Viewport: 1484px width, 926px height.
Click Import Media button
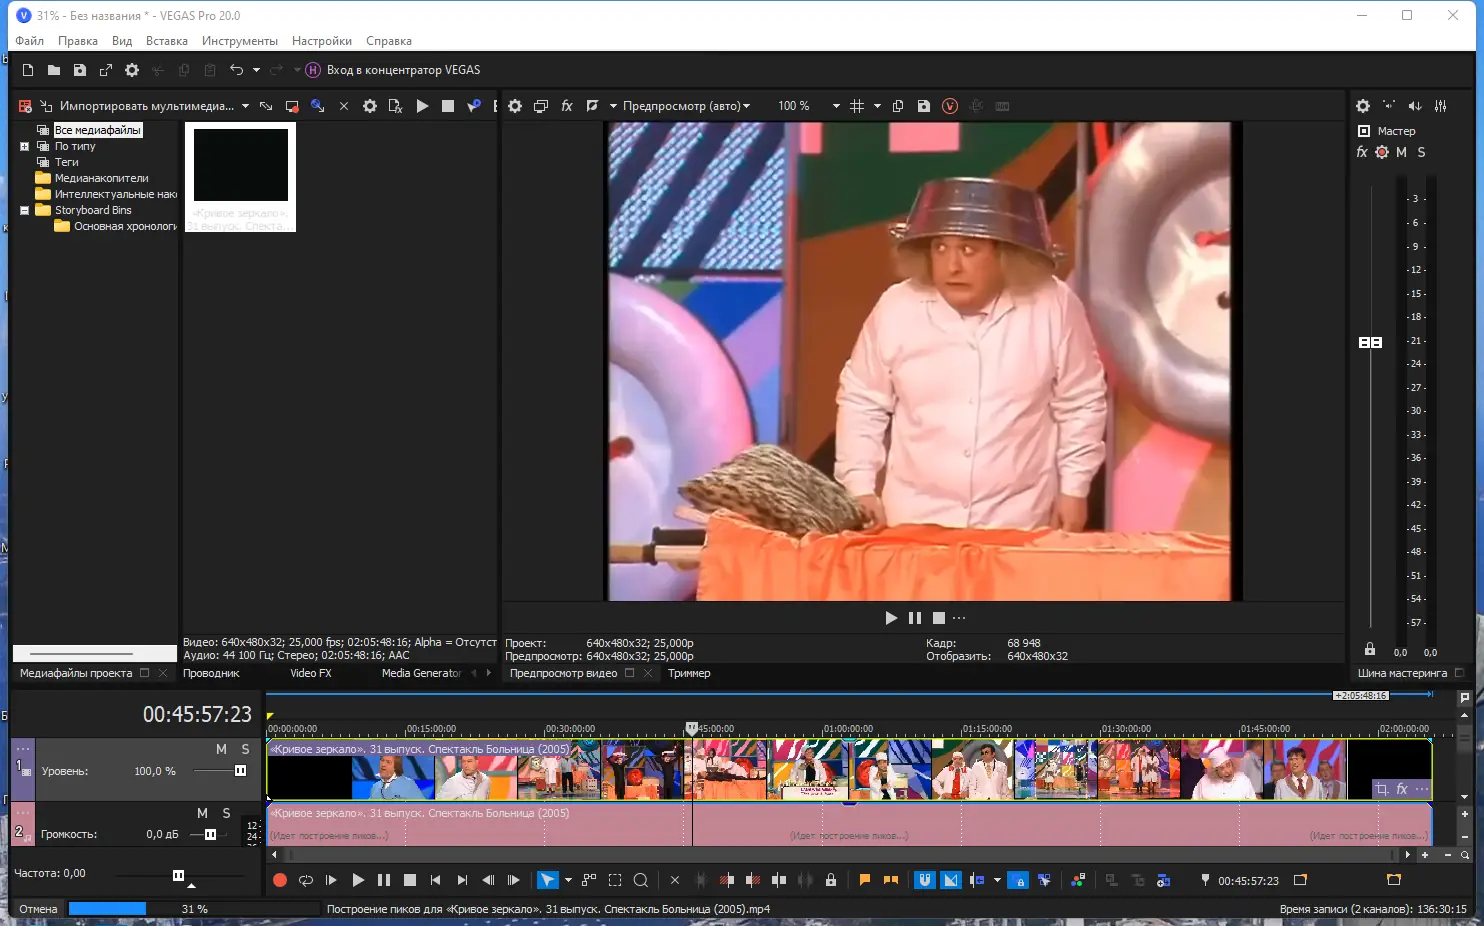[x=146, y=106]
